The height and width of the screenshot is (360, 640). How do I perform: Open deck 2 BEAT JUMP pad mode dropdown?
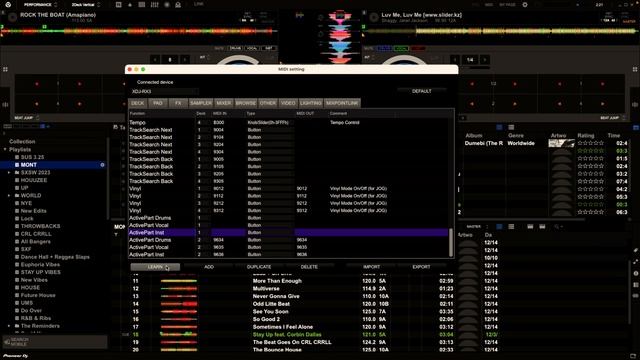(x=613, y=118)
